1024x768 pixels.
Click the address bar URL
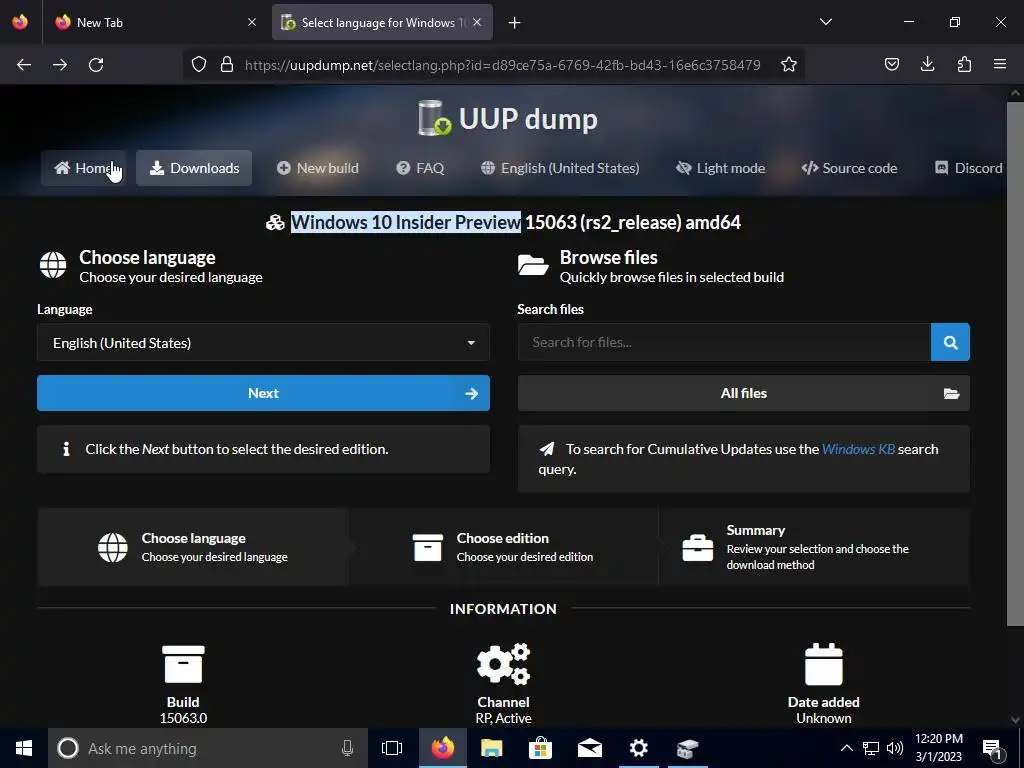[502, 65]
